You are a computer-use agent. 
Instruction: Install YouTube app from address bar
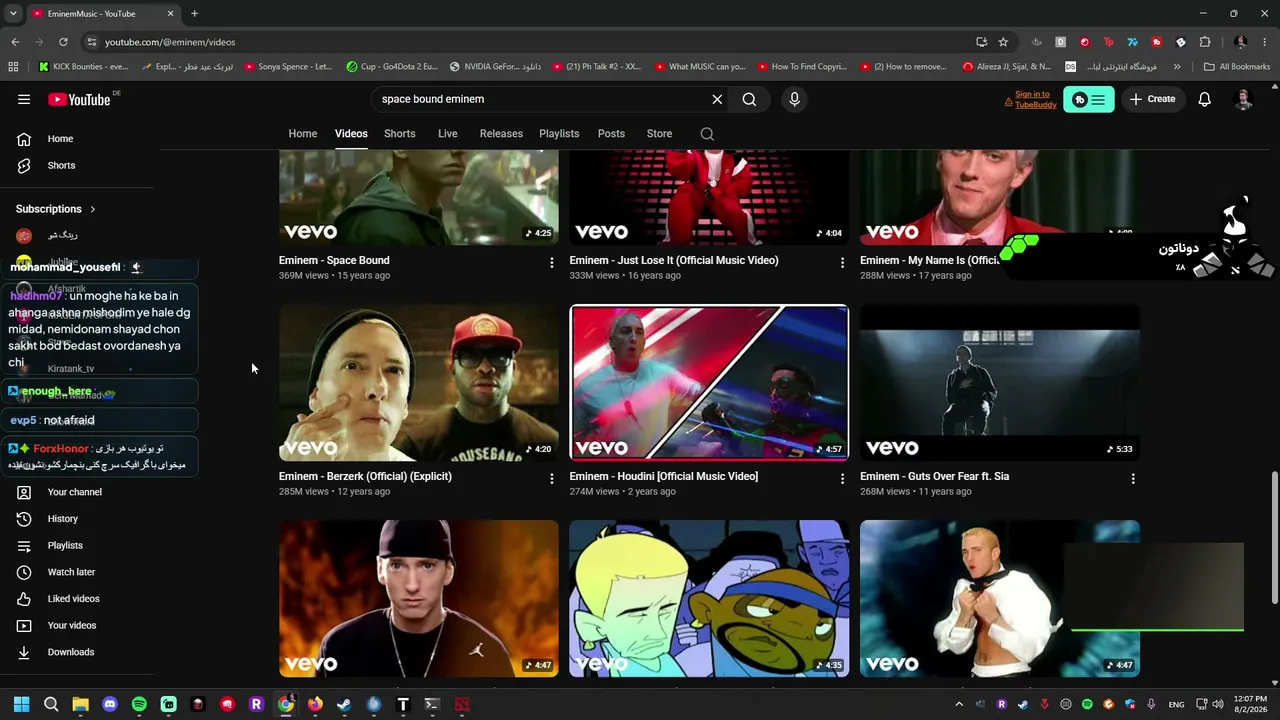coord(981,42)
